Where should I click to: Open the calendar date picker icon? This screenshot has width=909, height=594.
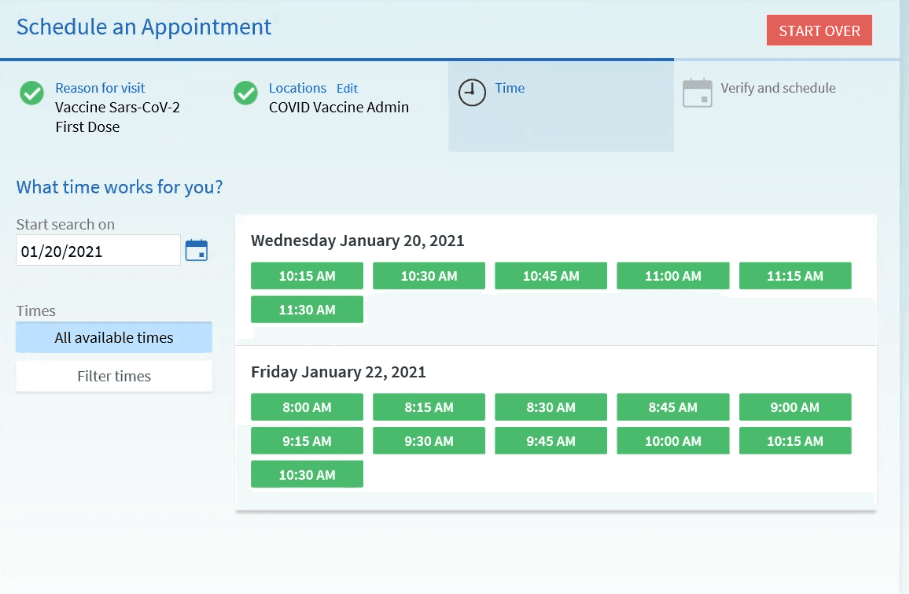pos(197,250)
